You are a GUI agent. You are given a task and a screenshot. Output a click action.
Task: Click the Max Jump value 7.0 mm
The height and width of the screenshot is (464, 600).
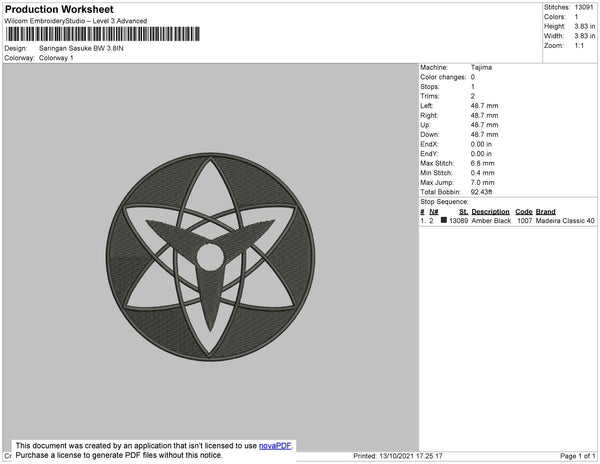(x=483, y=182)
